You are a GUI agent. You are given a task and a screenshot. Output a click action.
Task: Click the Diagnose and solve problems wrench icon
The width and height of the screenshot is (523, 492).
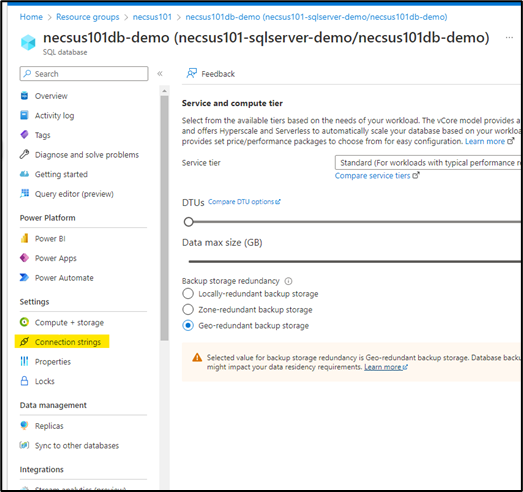[24, 154]
